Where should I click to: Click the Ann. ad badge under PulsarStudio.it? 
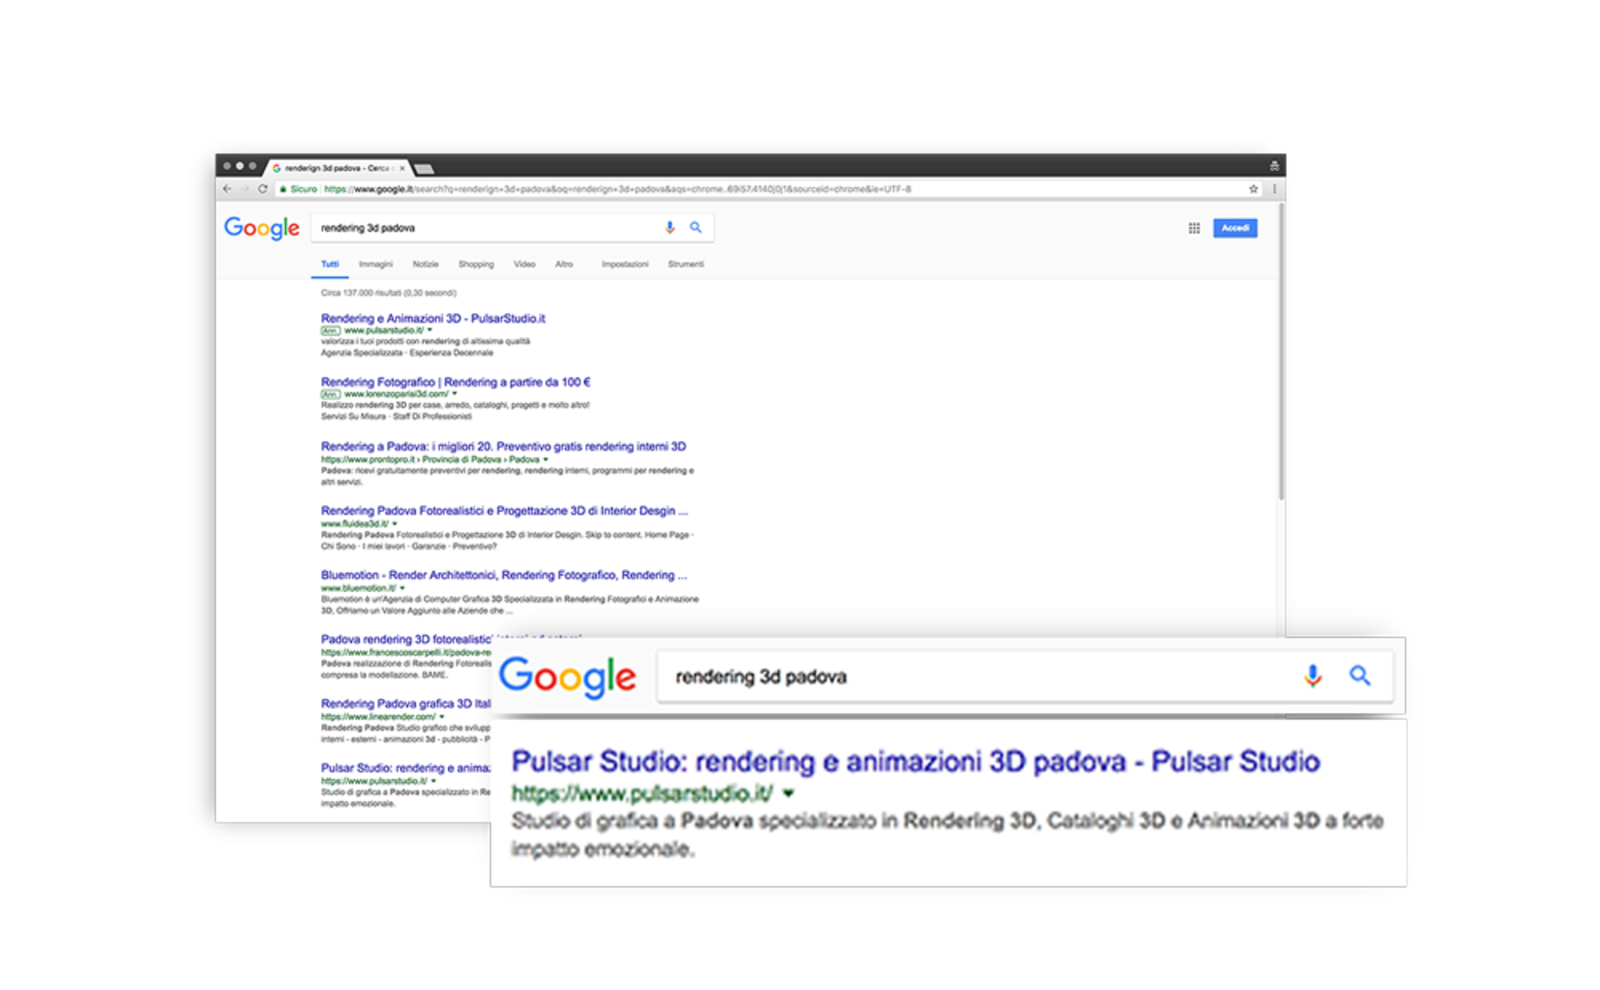(330, 330)
